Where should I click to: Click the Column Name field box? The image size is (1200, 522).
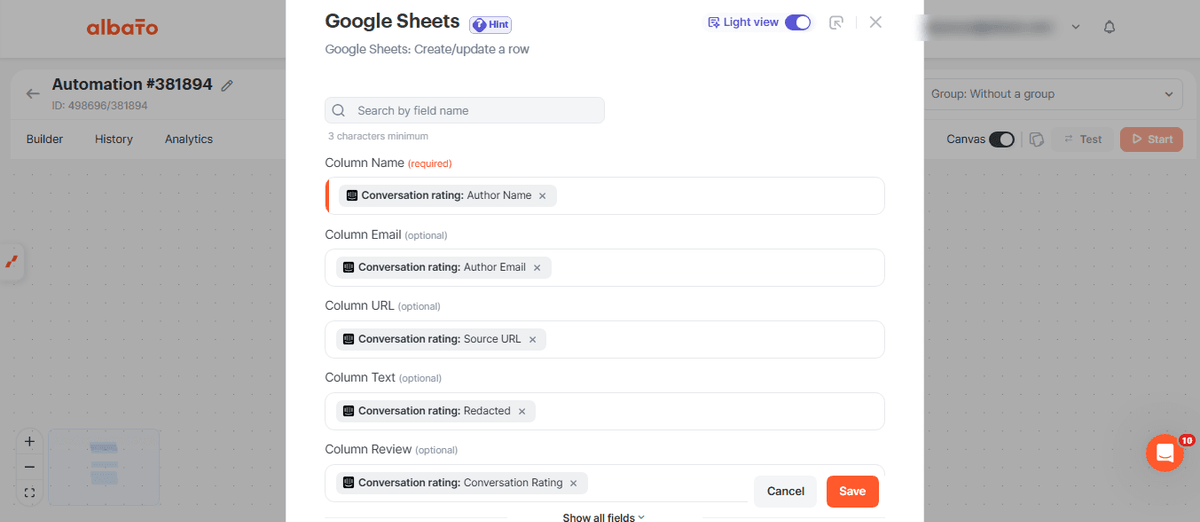coord(605,195)
